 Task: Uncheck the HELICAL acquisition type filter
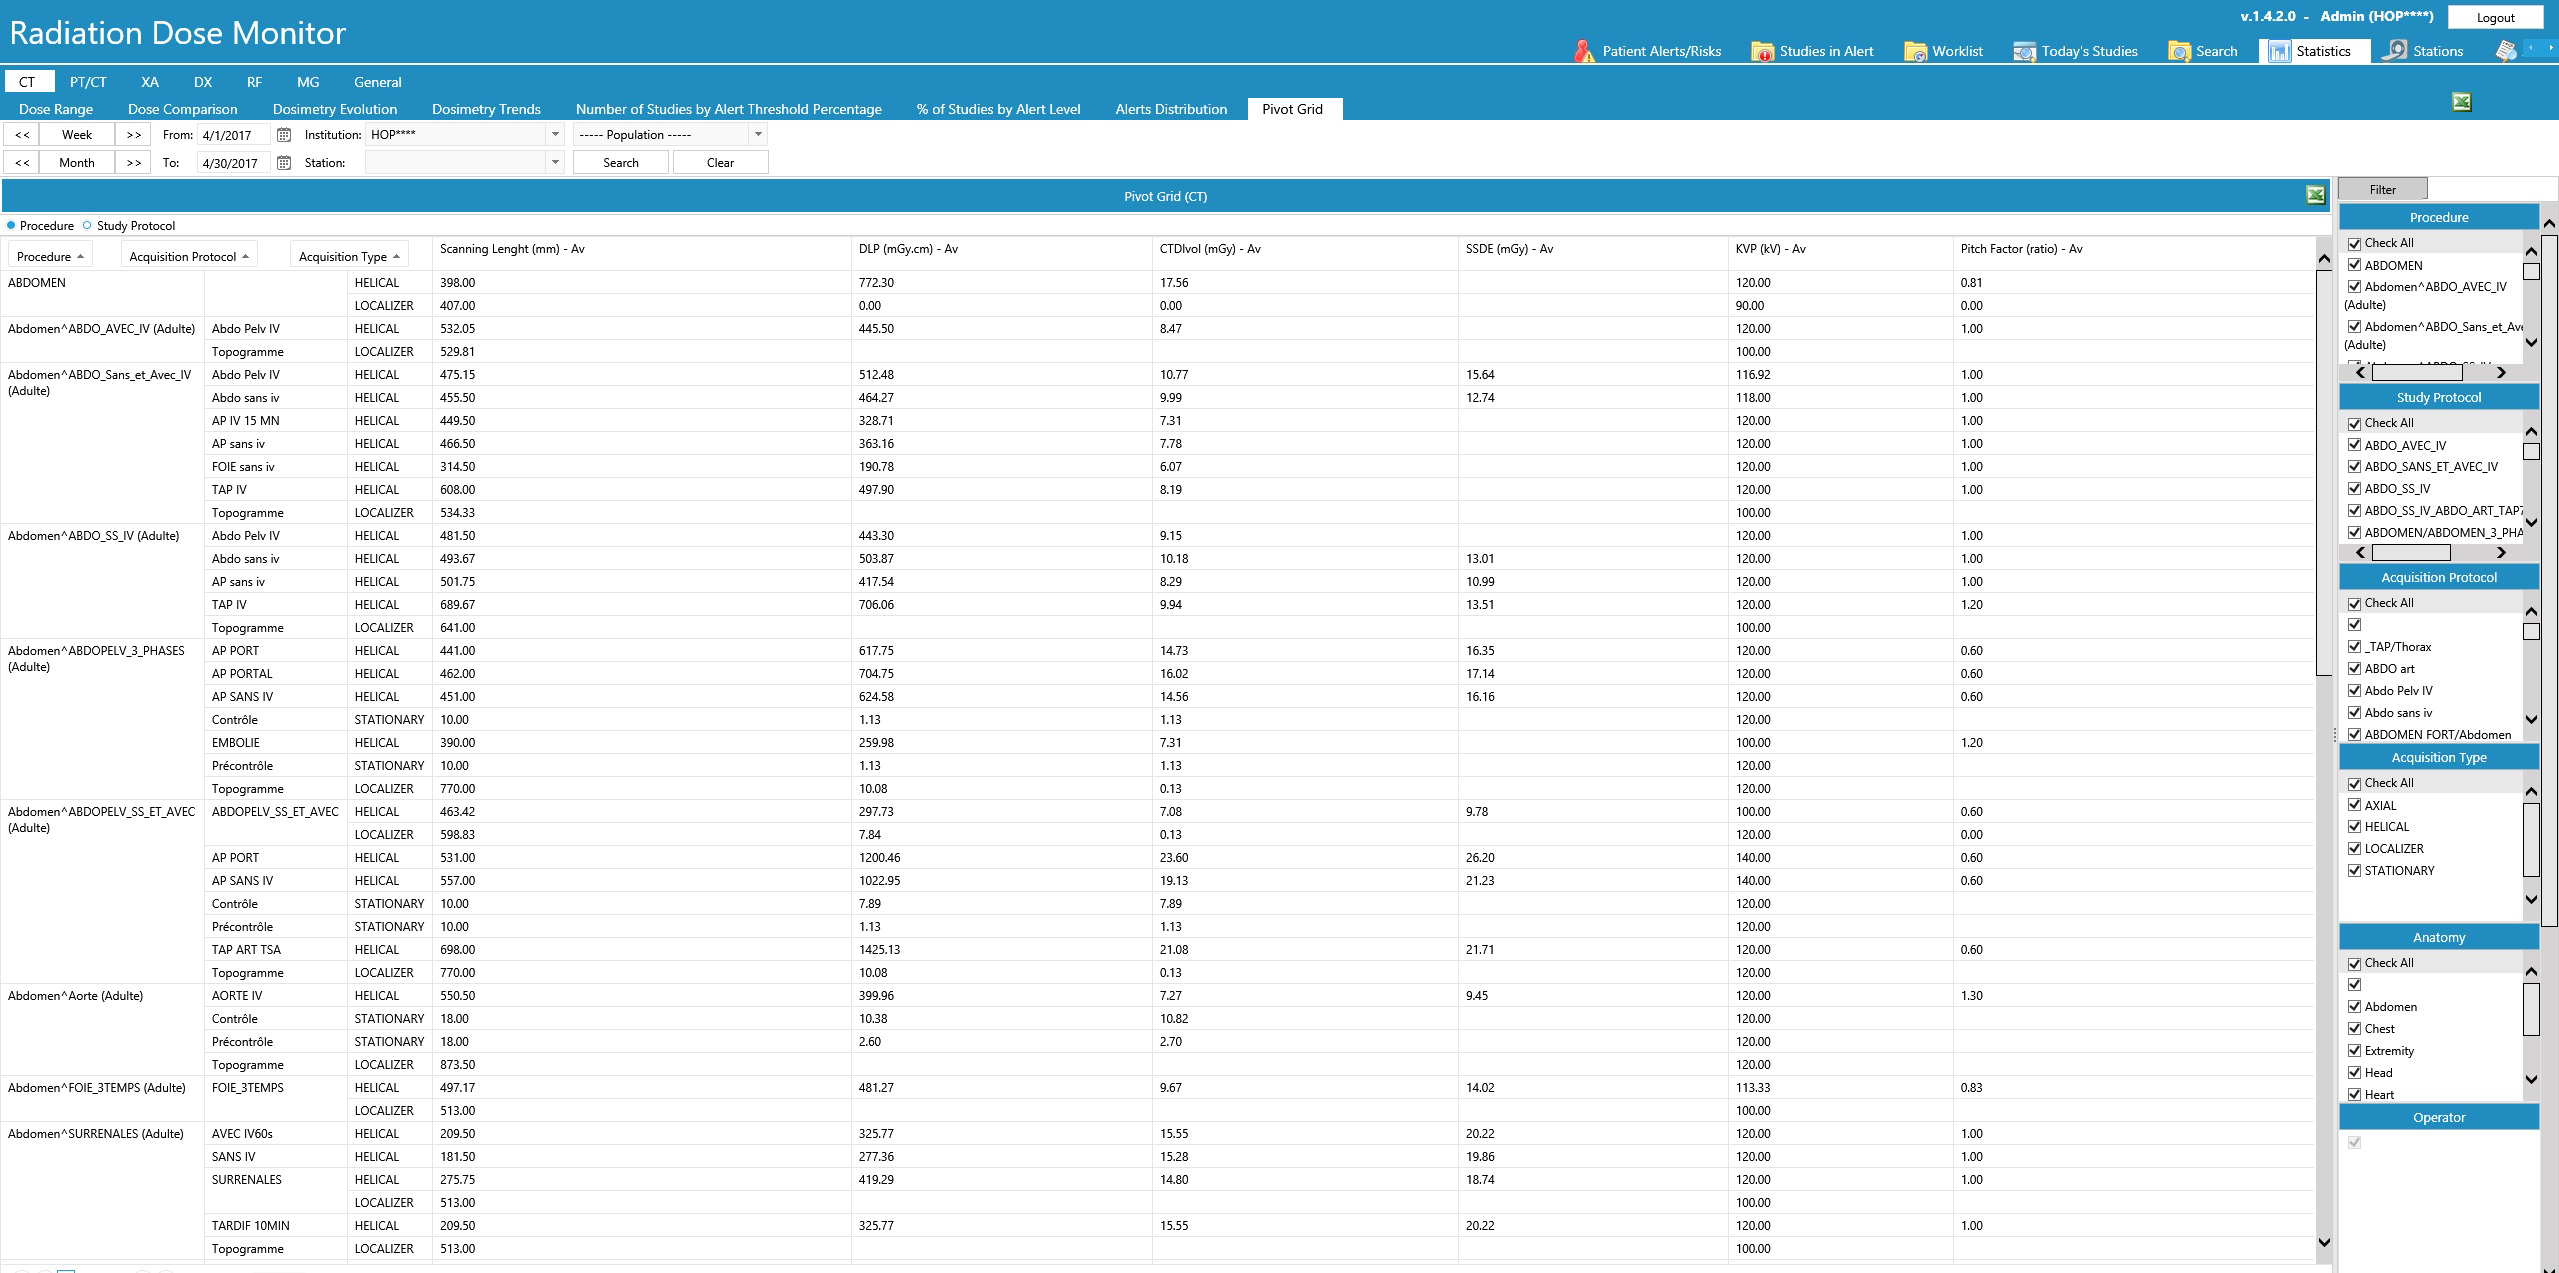pos(2354,827)
